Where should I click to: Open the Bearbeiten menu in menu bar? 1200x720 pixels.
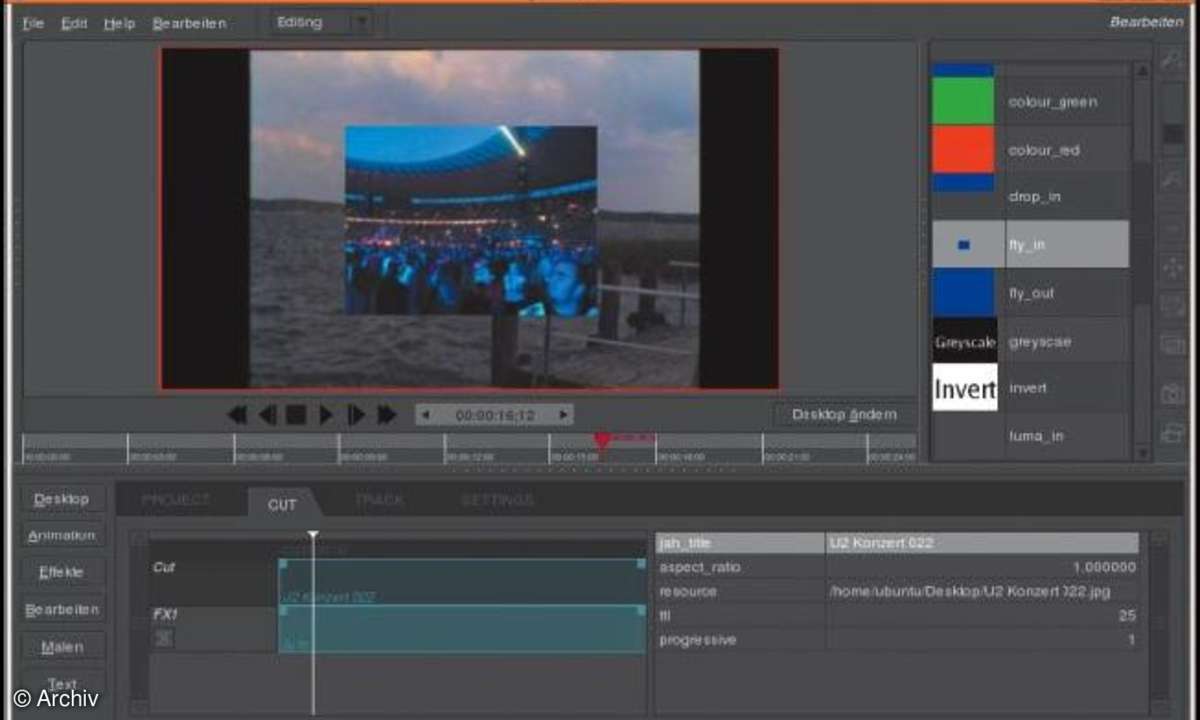pos(189,22)
